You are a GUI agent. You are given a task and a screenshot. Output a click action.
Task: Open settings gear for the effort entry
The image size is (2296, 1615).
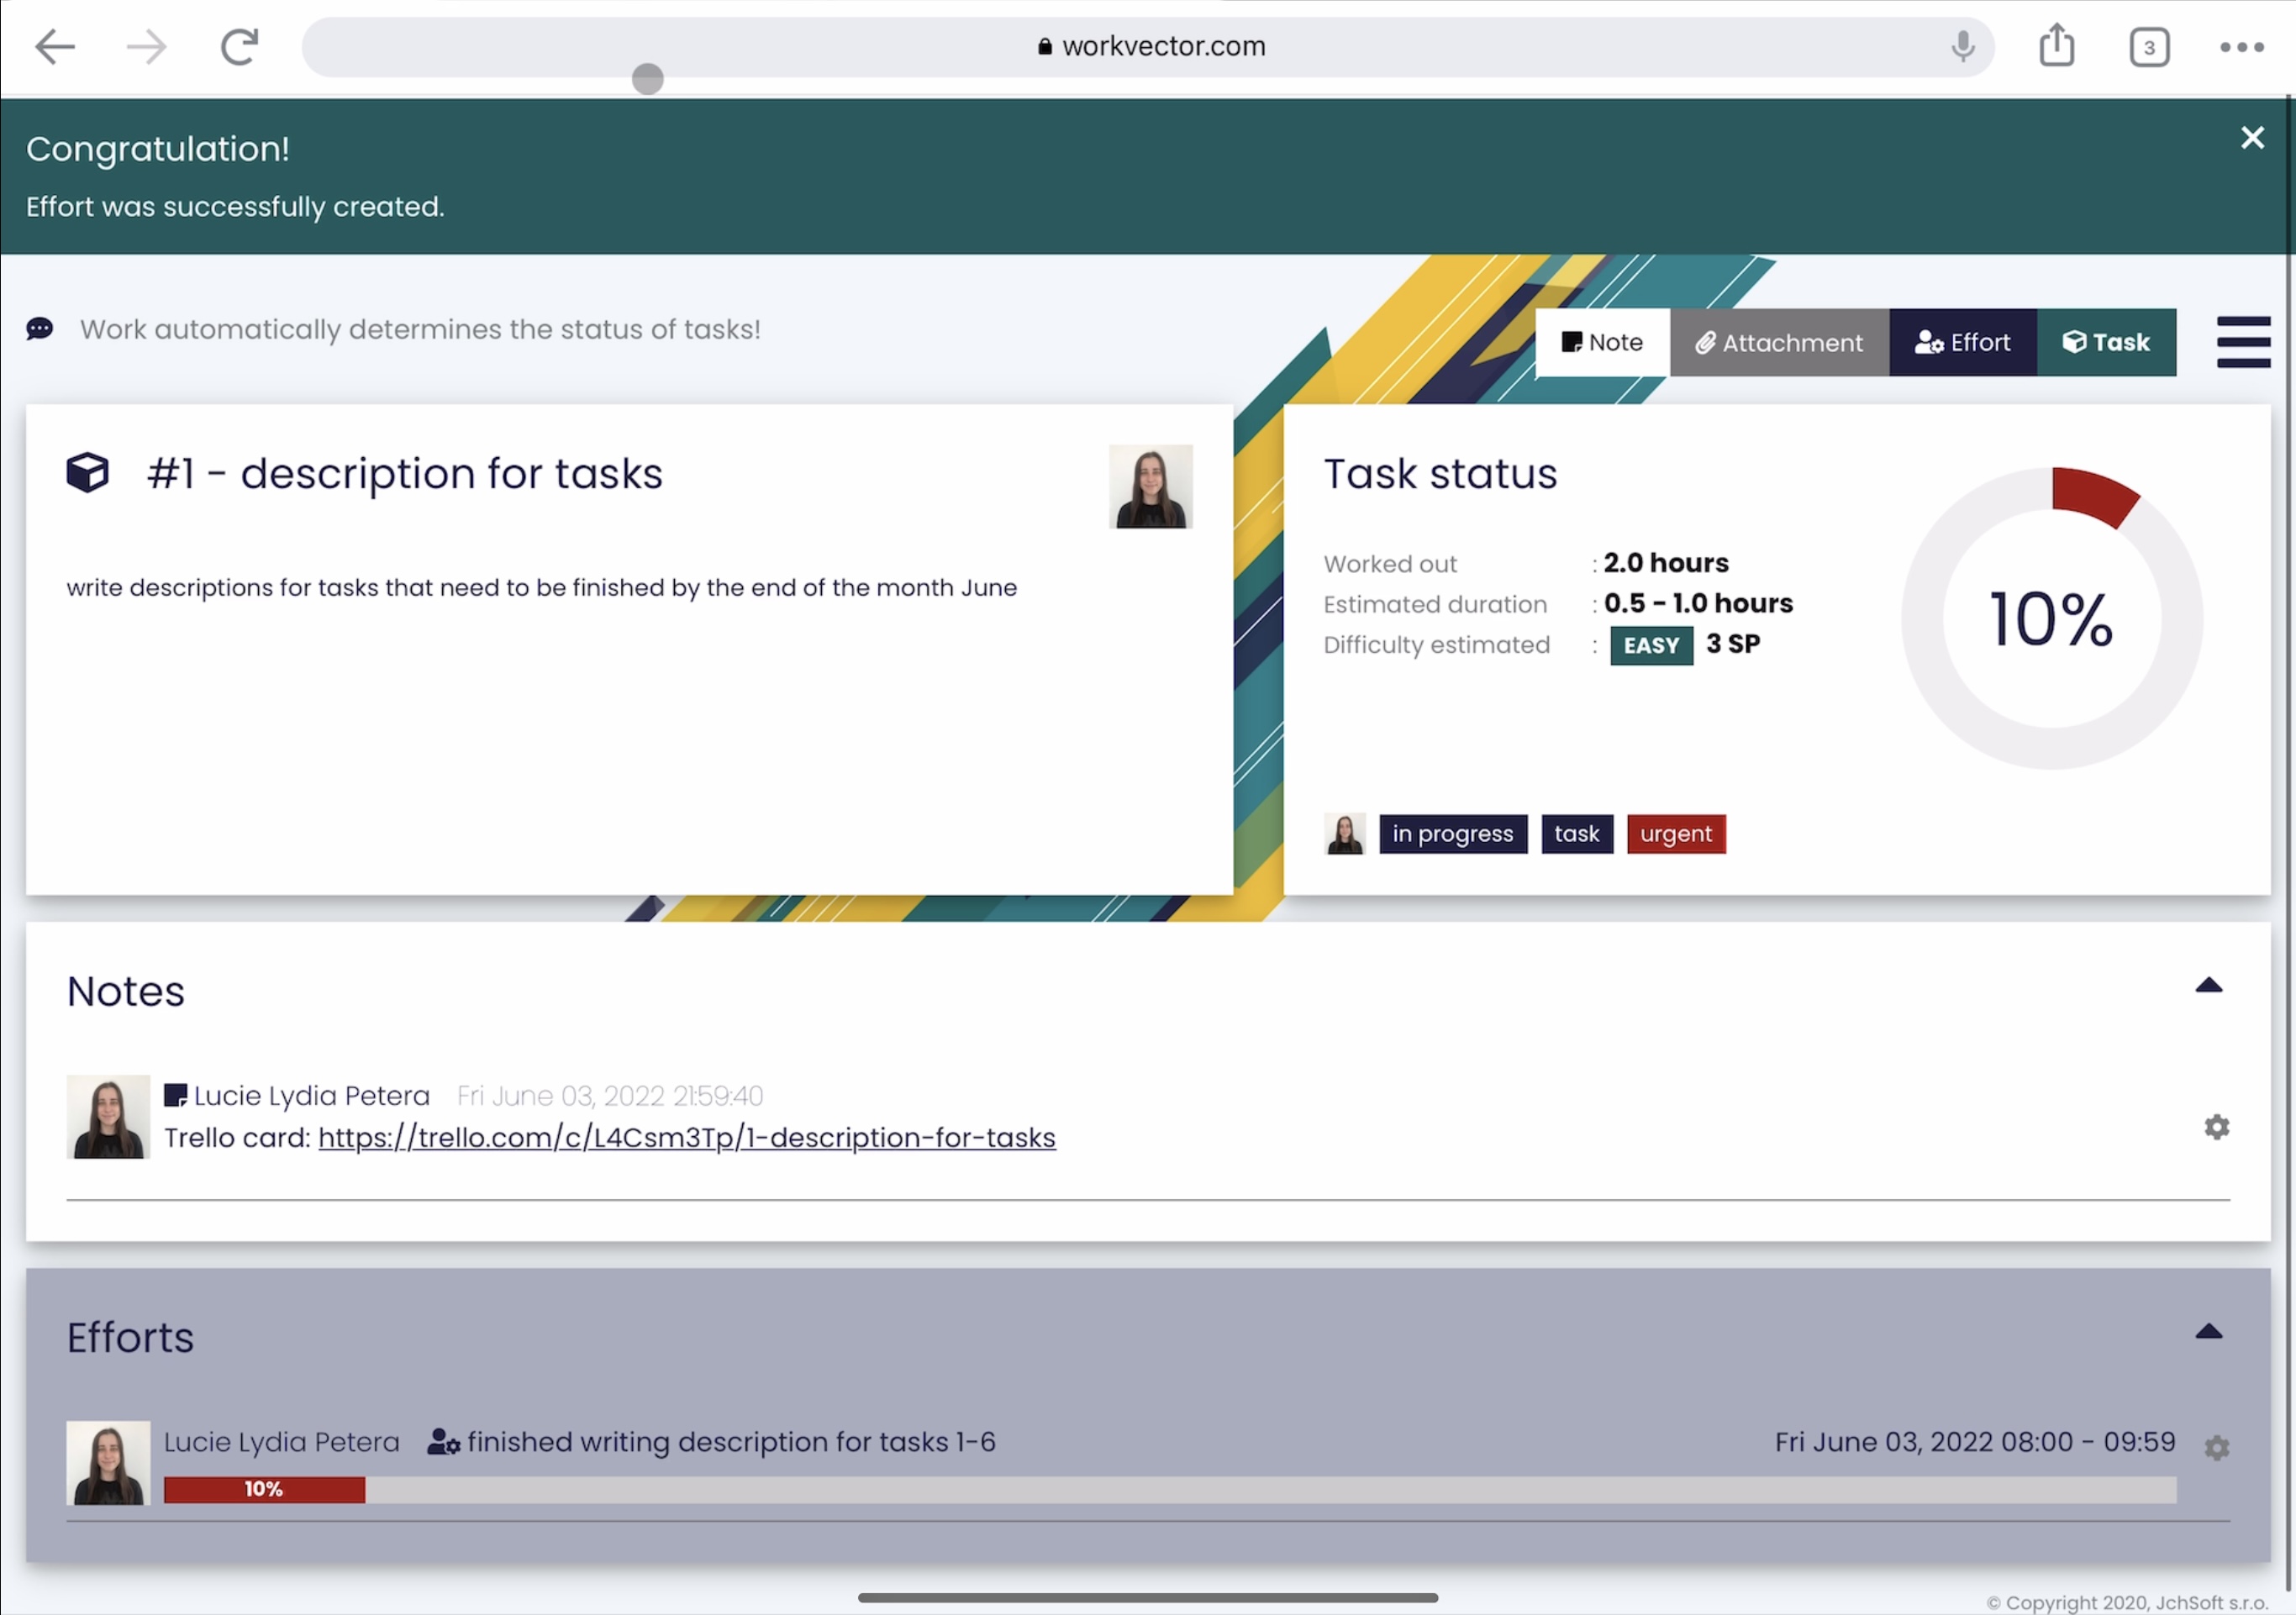[2216, 1447]
